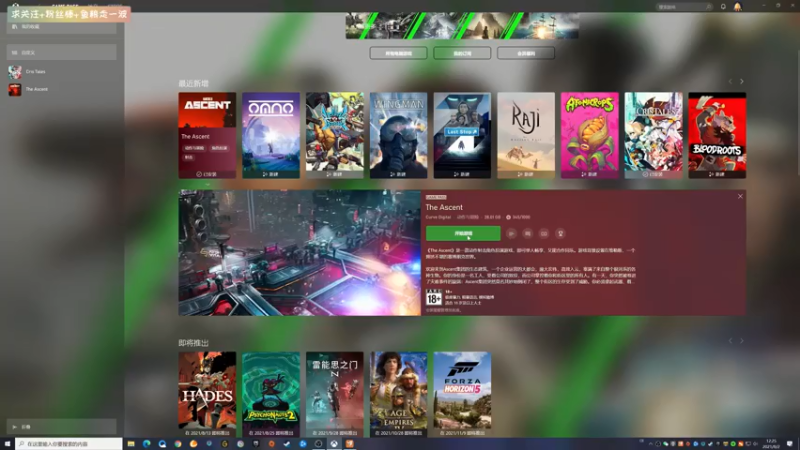Show next games in 最近新增 row

pos(742,82)
